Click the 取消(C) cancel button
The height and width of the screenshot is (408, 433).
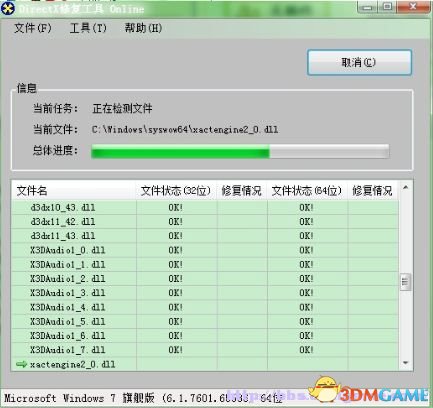click(359, 62)
